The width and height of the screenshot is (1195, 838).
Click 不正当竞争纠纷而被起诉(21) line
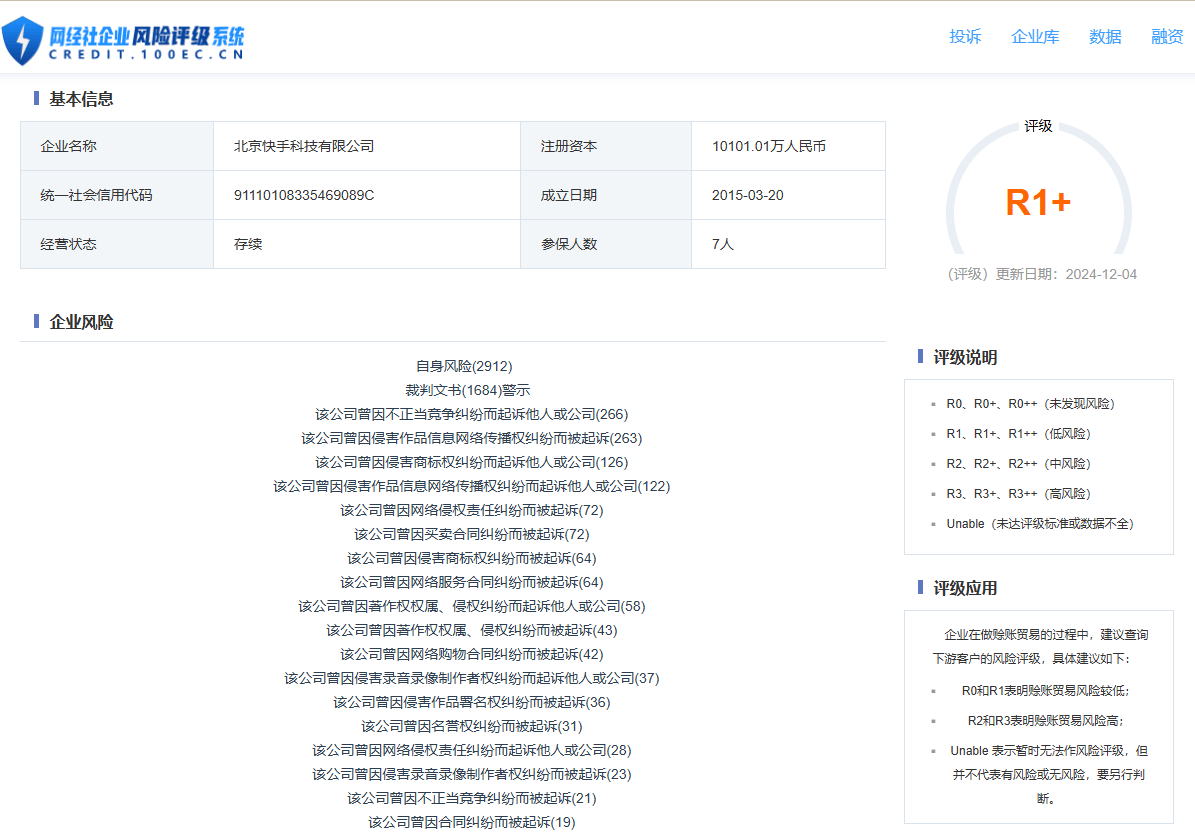pos(472,798)
